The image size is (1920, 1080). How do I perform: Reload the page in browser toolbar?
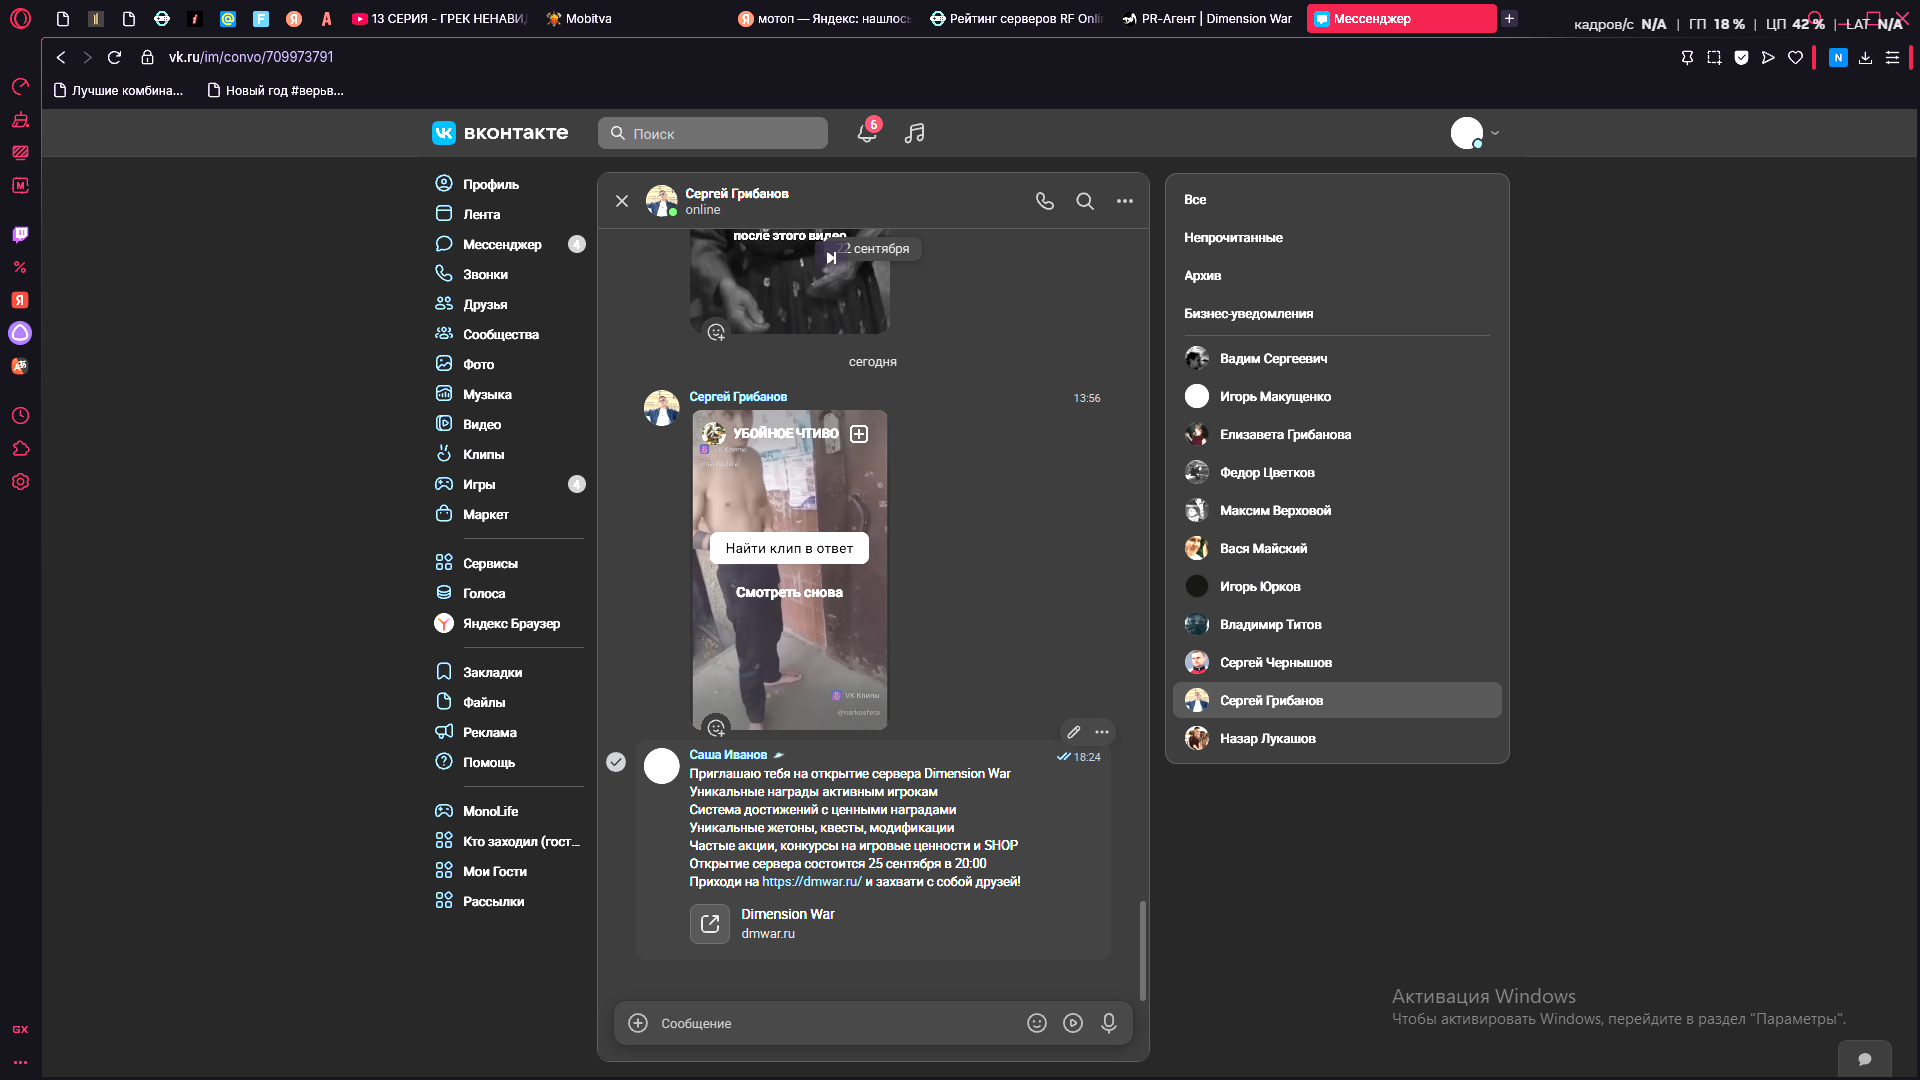(x=114, y=57)
